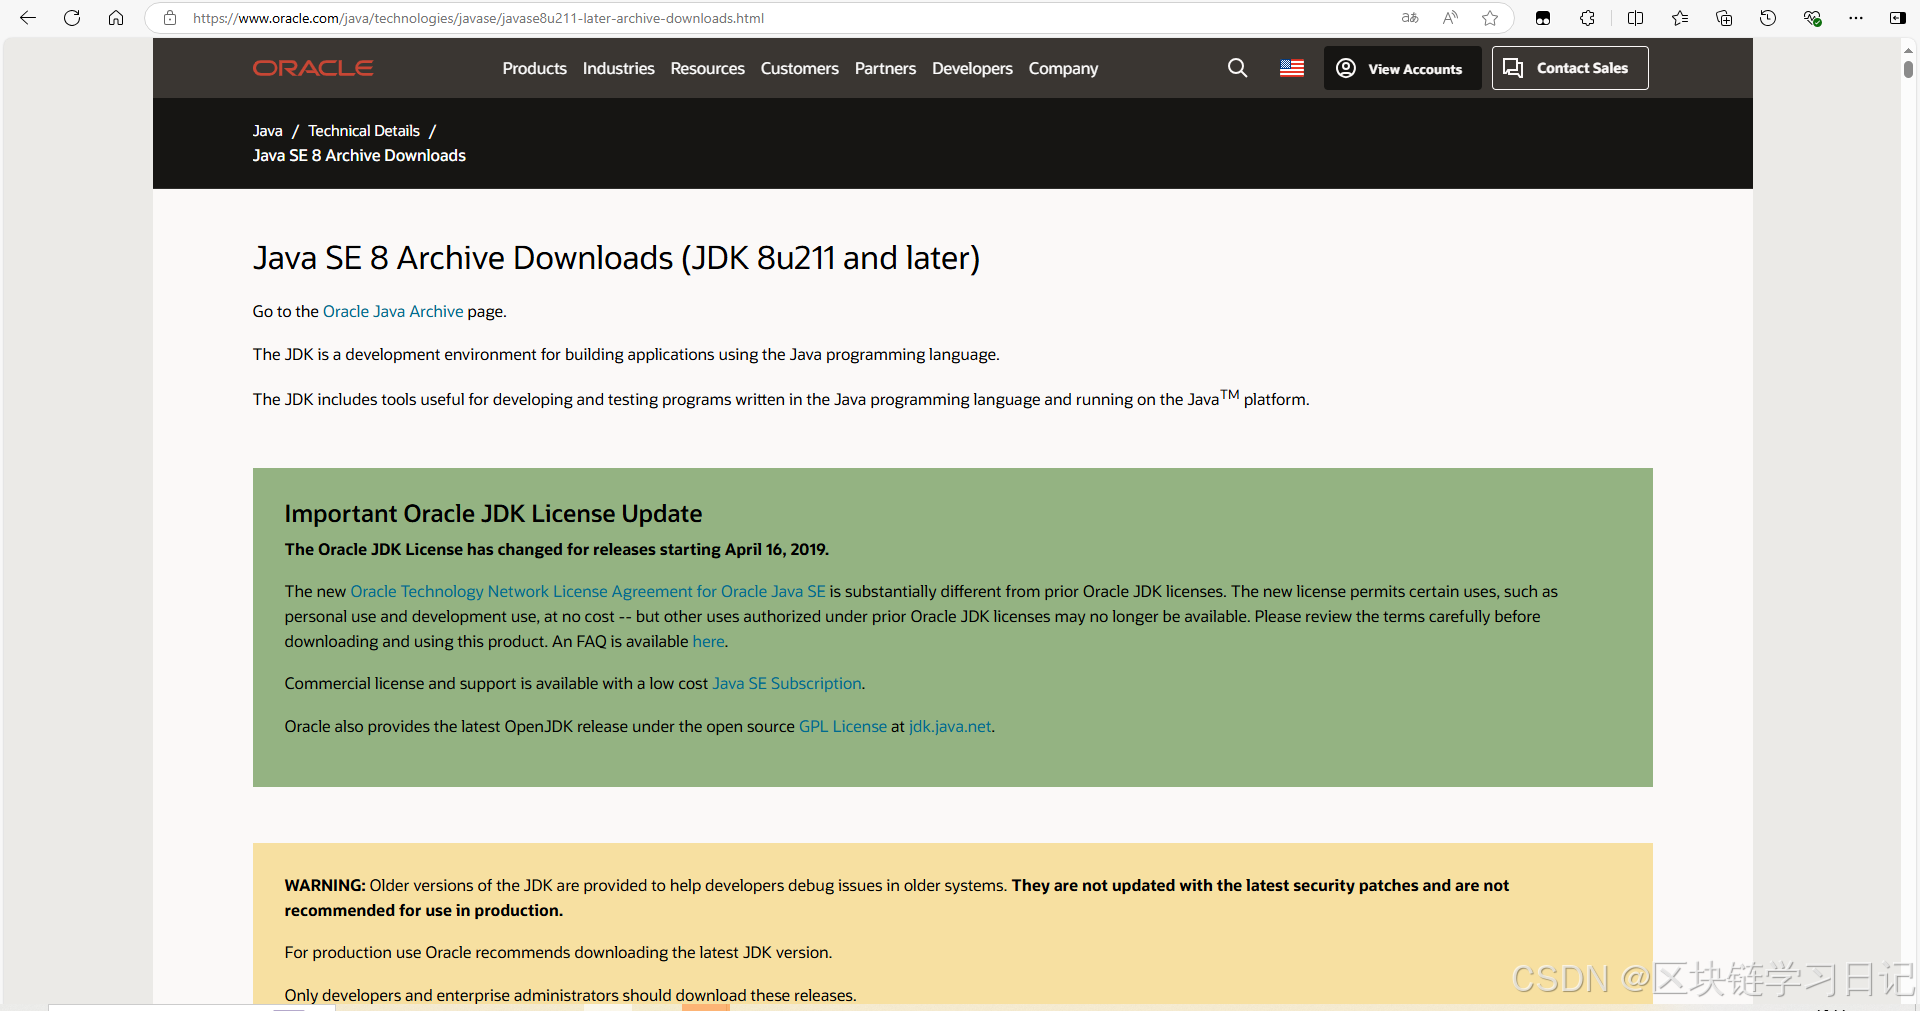The width and height of the screenshot is (1920, 1011).
Task: Open the read aloud icon in address bar
Action: [1450, 18]
